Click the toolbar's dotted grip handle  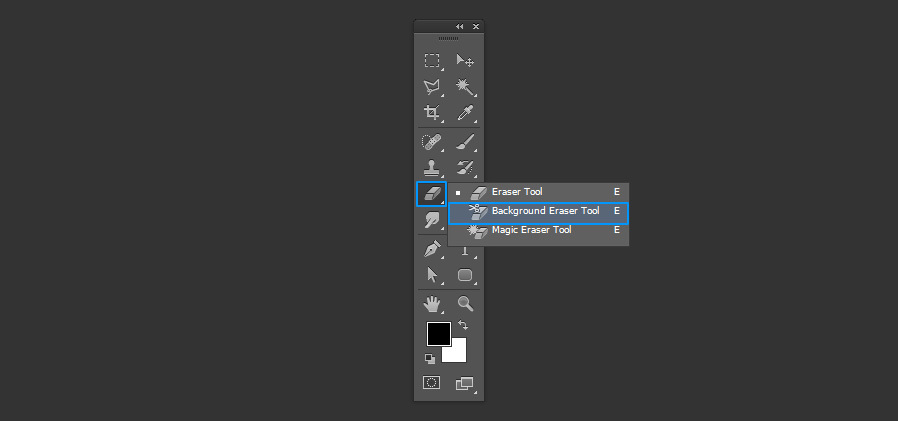pyautogui.click(x=448, y=38)
